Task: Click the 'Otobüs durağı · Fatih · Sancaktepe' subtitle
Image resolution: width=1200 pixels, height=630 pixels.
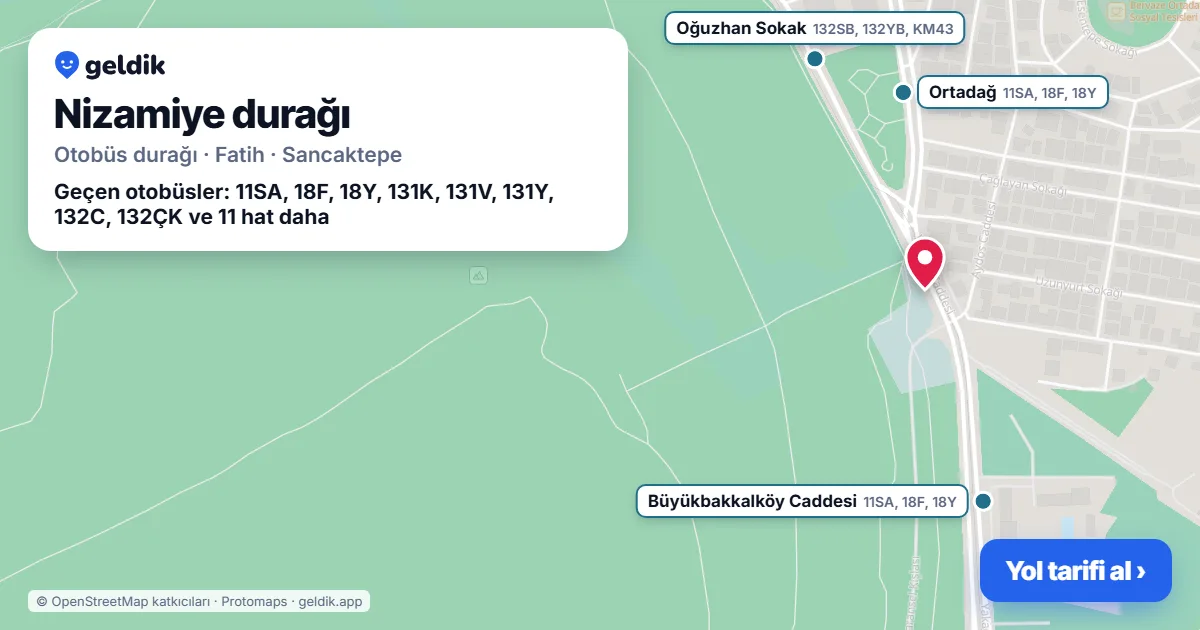Action: (228, 155)
